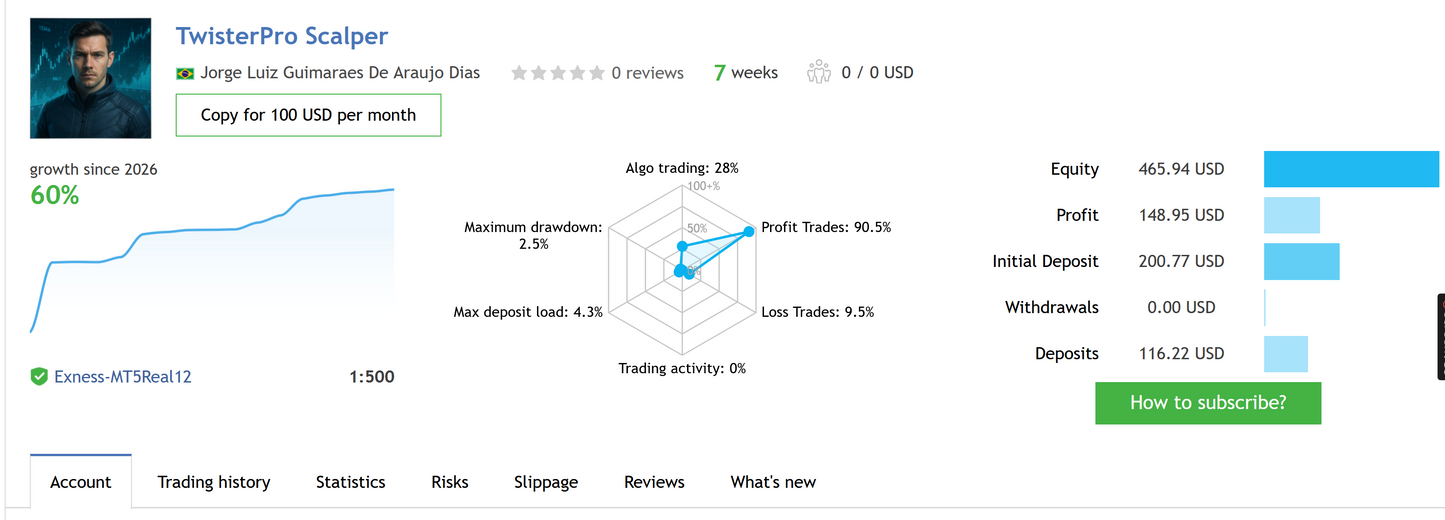Open the Reviews tab
This screenshot has width=1445, height=520.
654,482
